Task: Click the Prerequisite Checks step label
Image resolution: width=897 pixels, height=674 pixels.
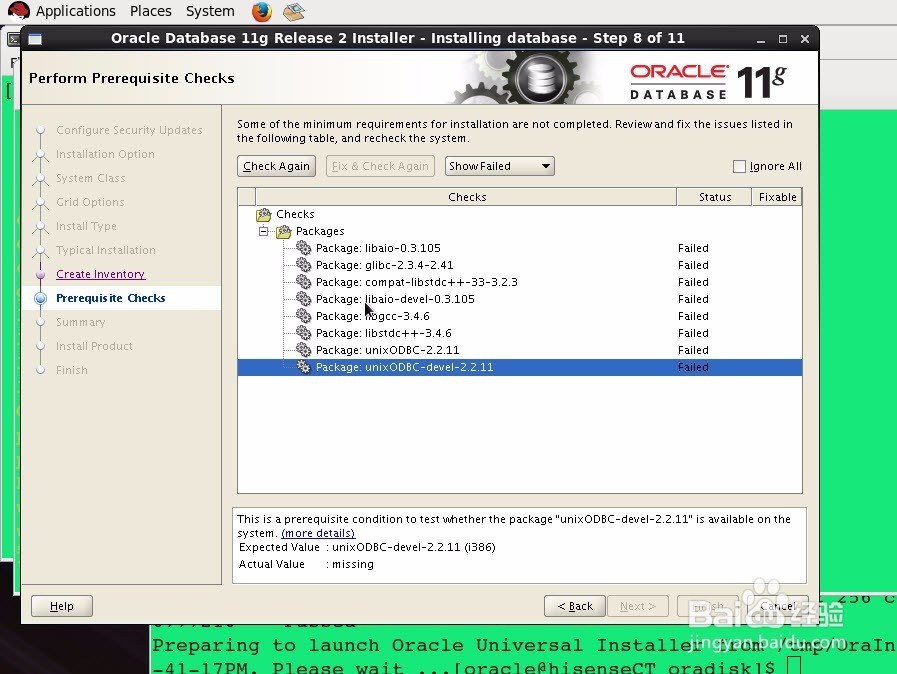Action: (110, 298)
